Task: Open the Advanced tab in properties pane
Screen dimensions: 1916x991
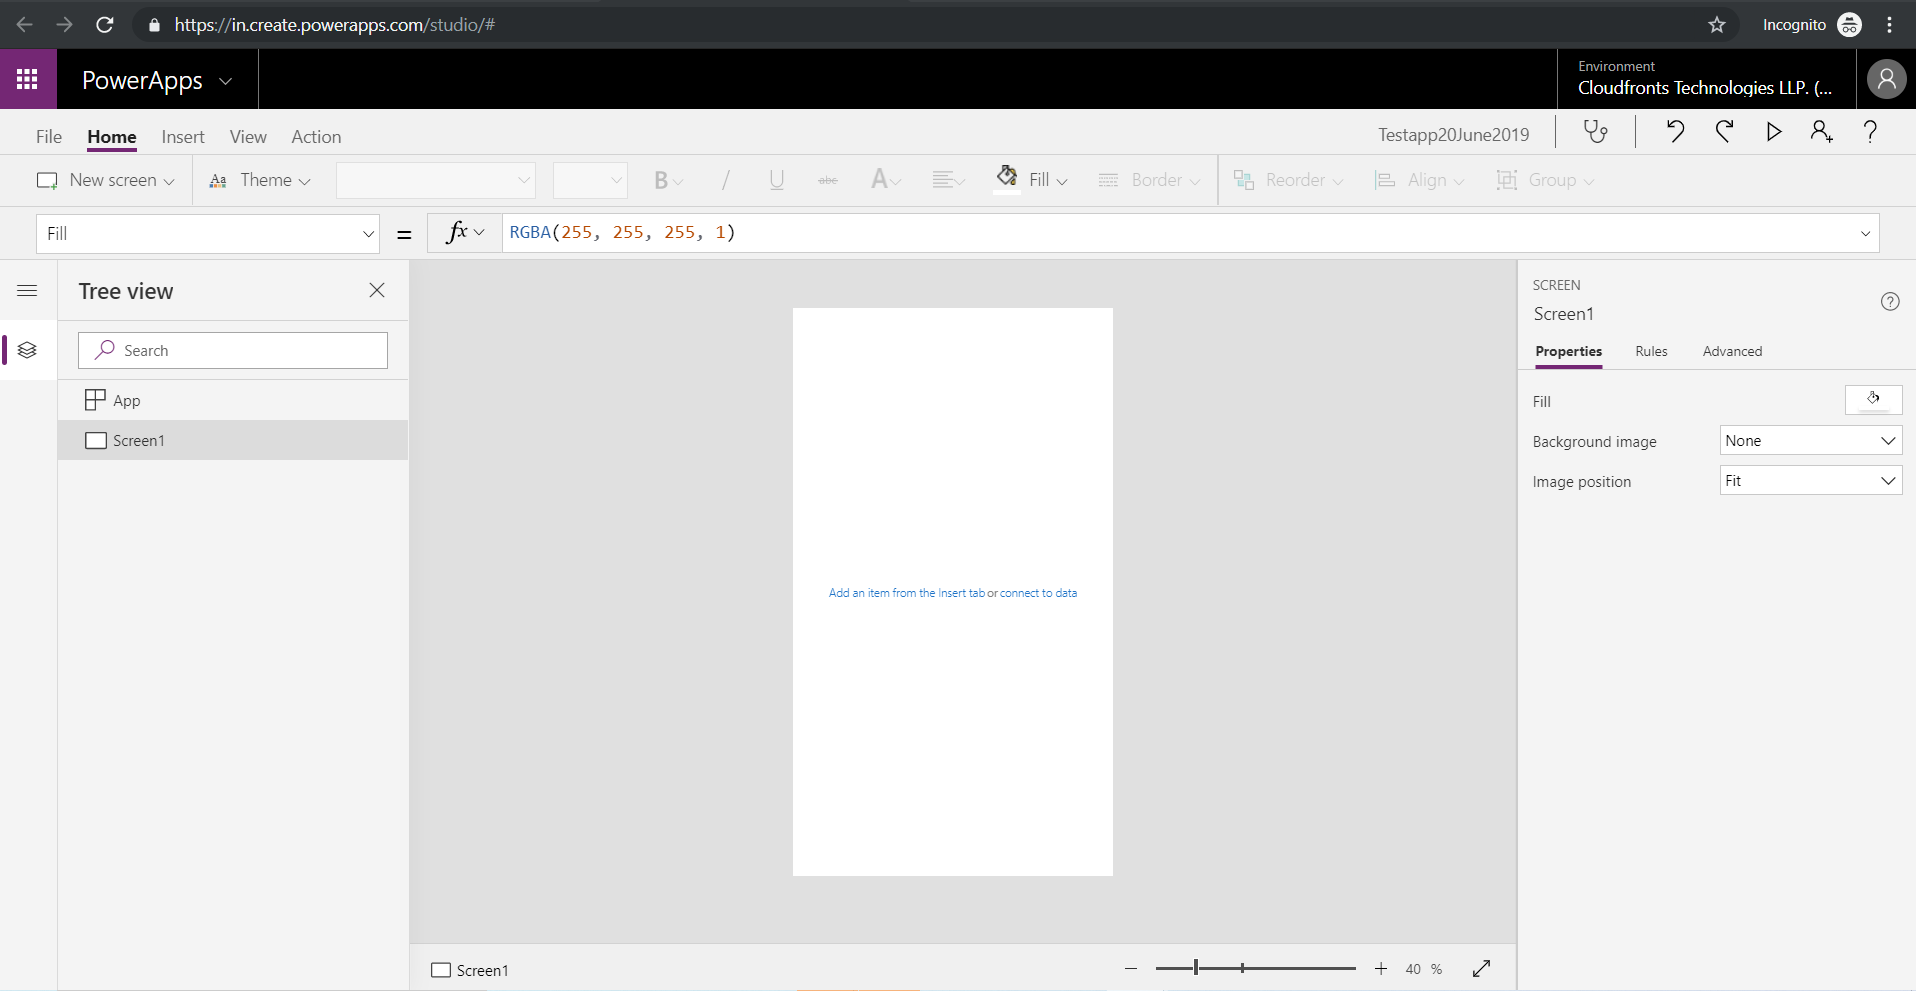Action: [1732, 351]
